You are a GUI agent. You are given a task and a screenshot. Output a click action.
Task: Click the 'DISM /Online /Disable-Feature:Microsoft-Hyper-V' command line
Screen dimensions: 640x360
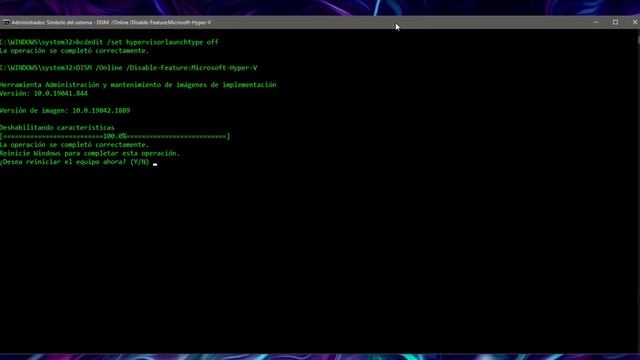tap(129, 68)
